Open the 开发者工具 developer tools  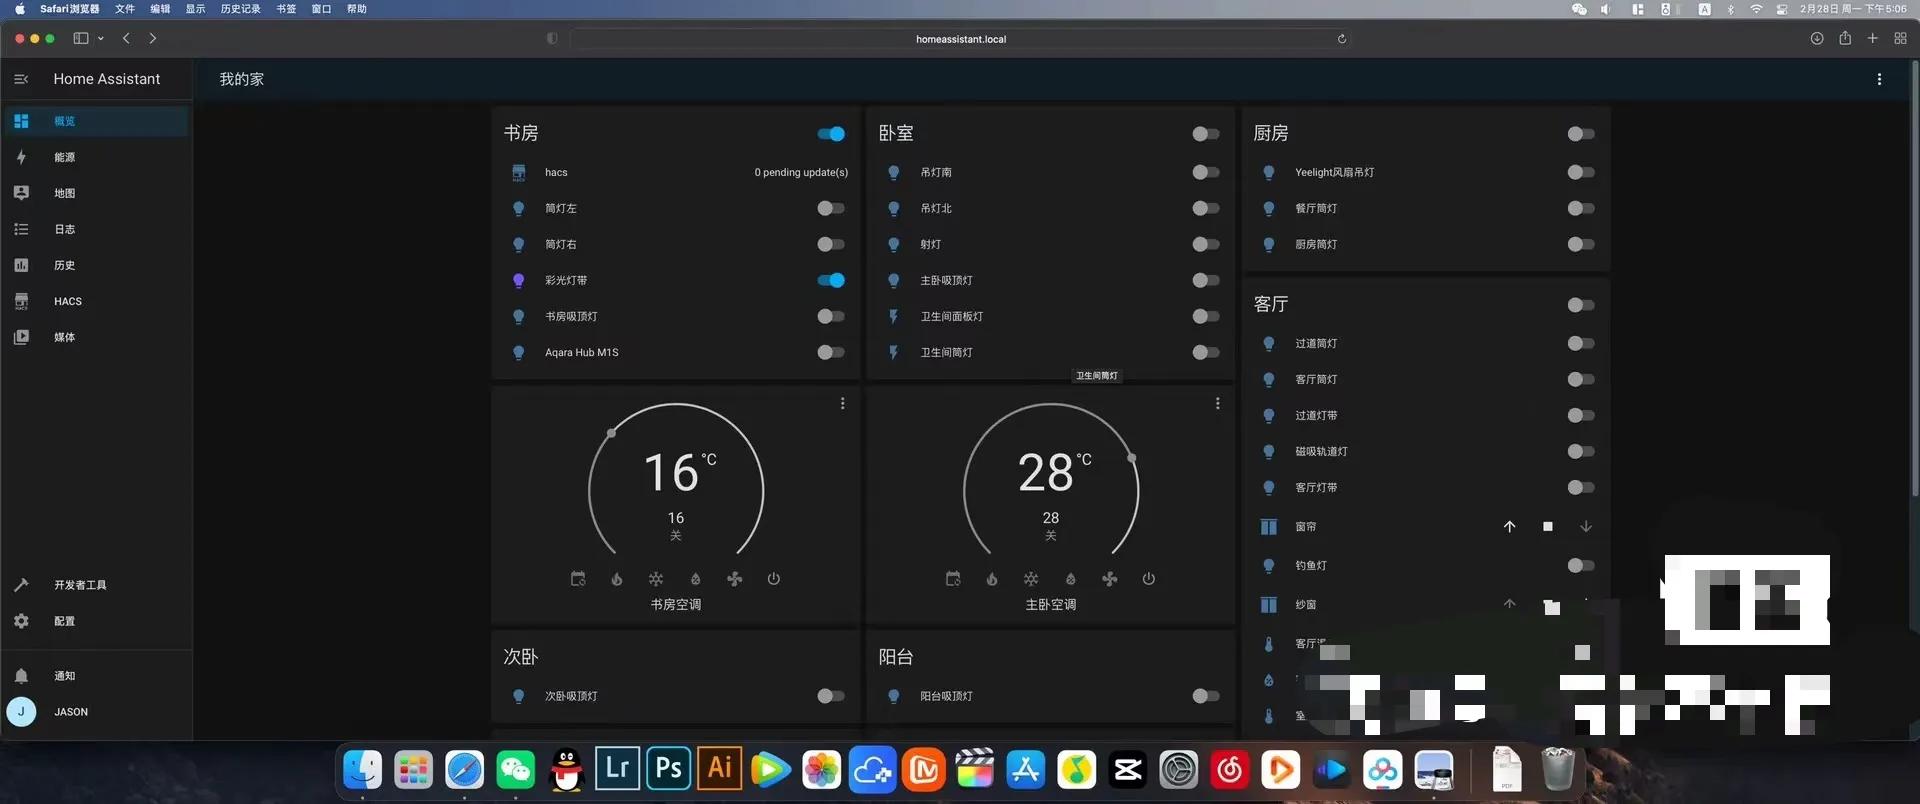click(80, 585)
